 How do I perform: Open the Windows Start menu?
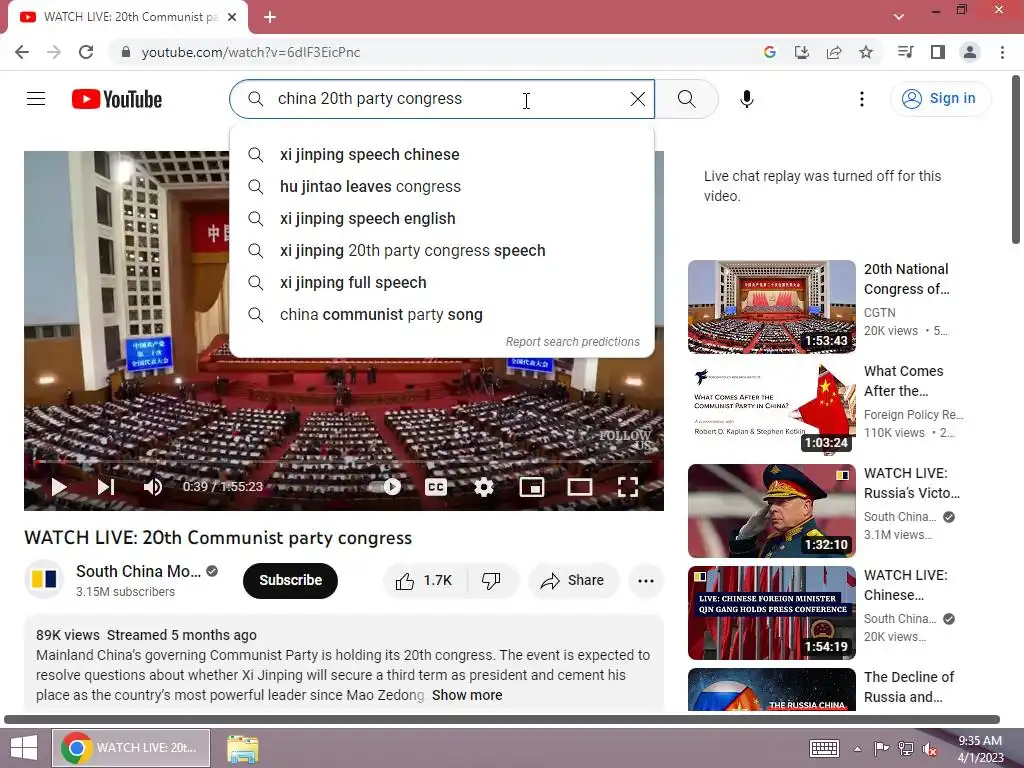[x=24, y=748]
